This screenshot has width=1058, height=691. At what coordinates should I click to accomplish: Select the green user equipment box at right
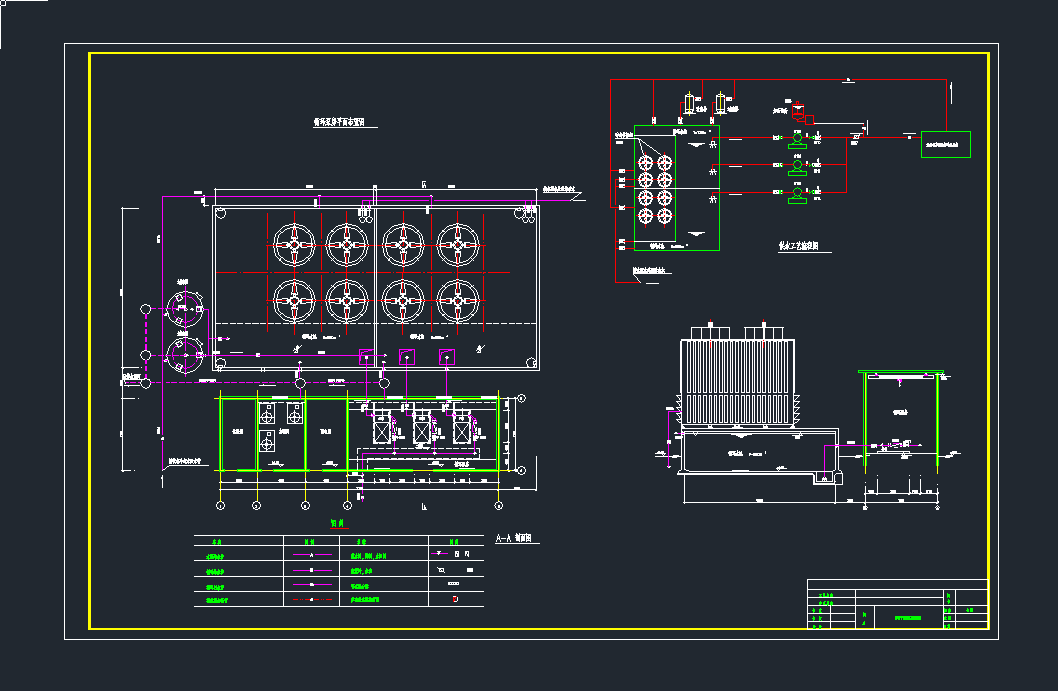(946, 144)
